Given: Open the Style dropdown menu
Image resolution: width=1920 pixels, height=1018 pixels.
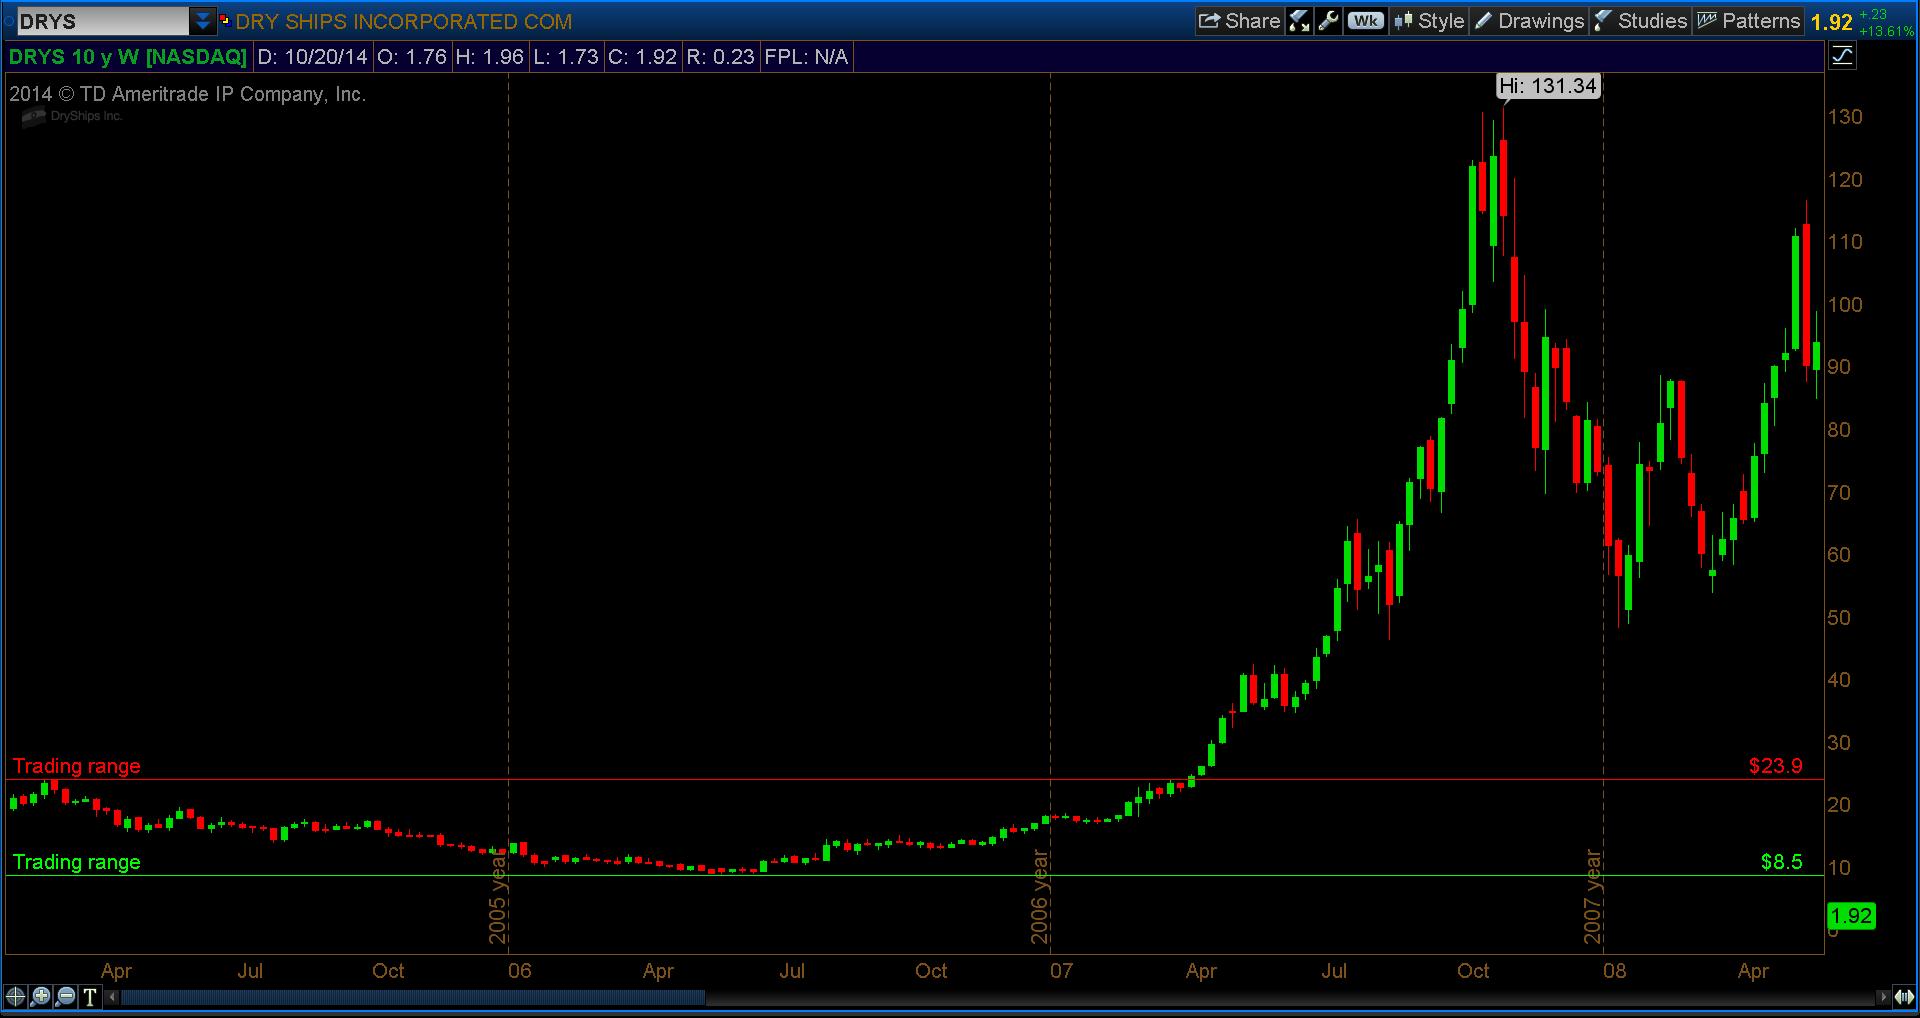Looking at the screenshot, I should tap(1428, 21).
